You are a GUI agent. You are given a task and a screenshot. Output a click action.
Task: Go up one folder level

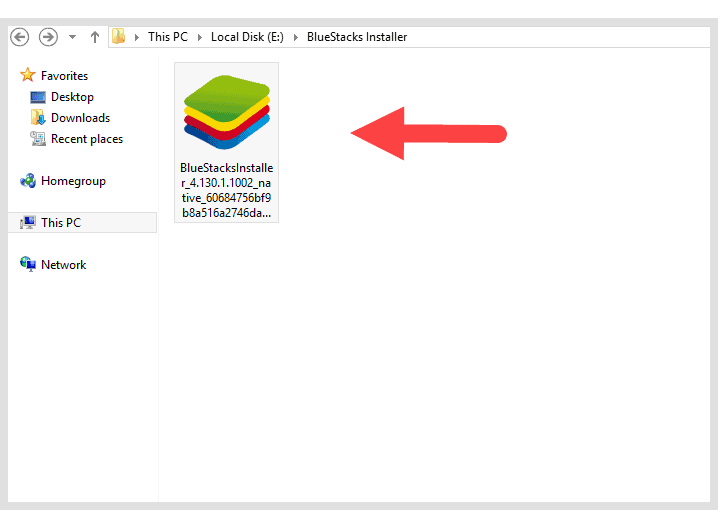click(95, 37)
